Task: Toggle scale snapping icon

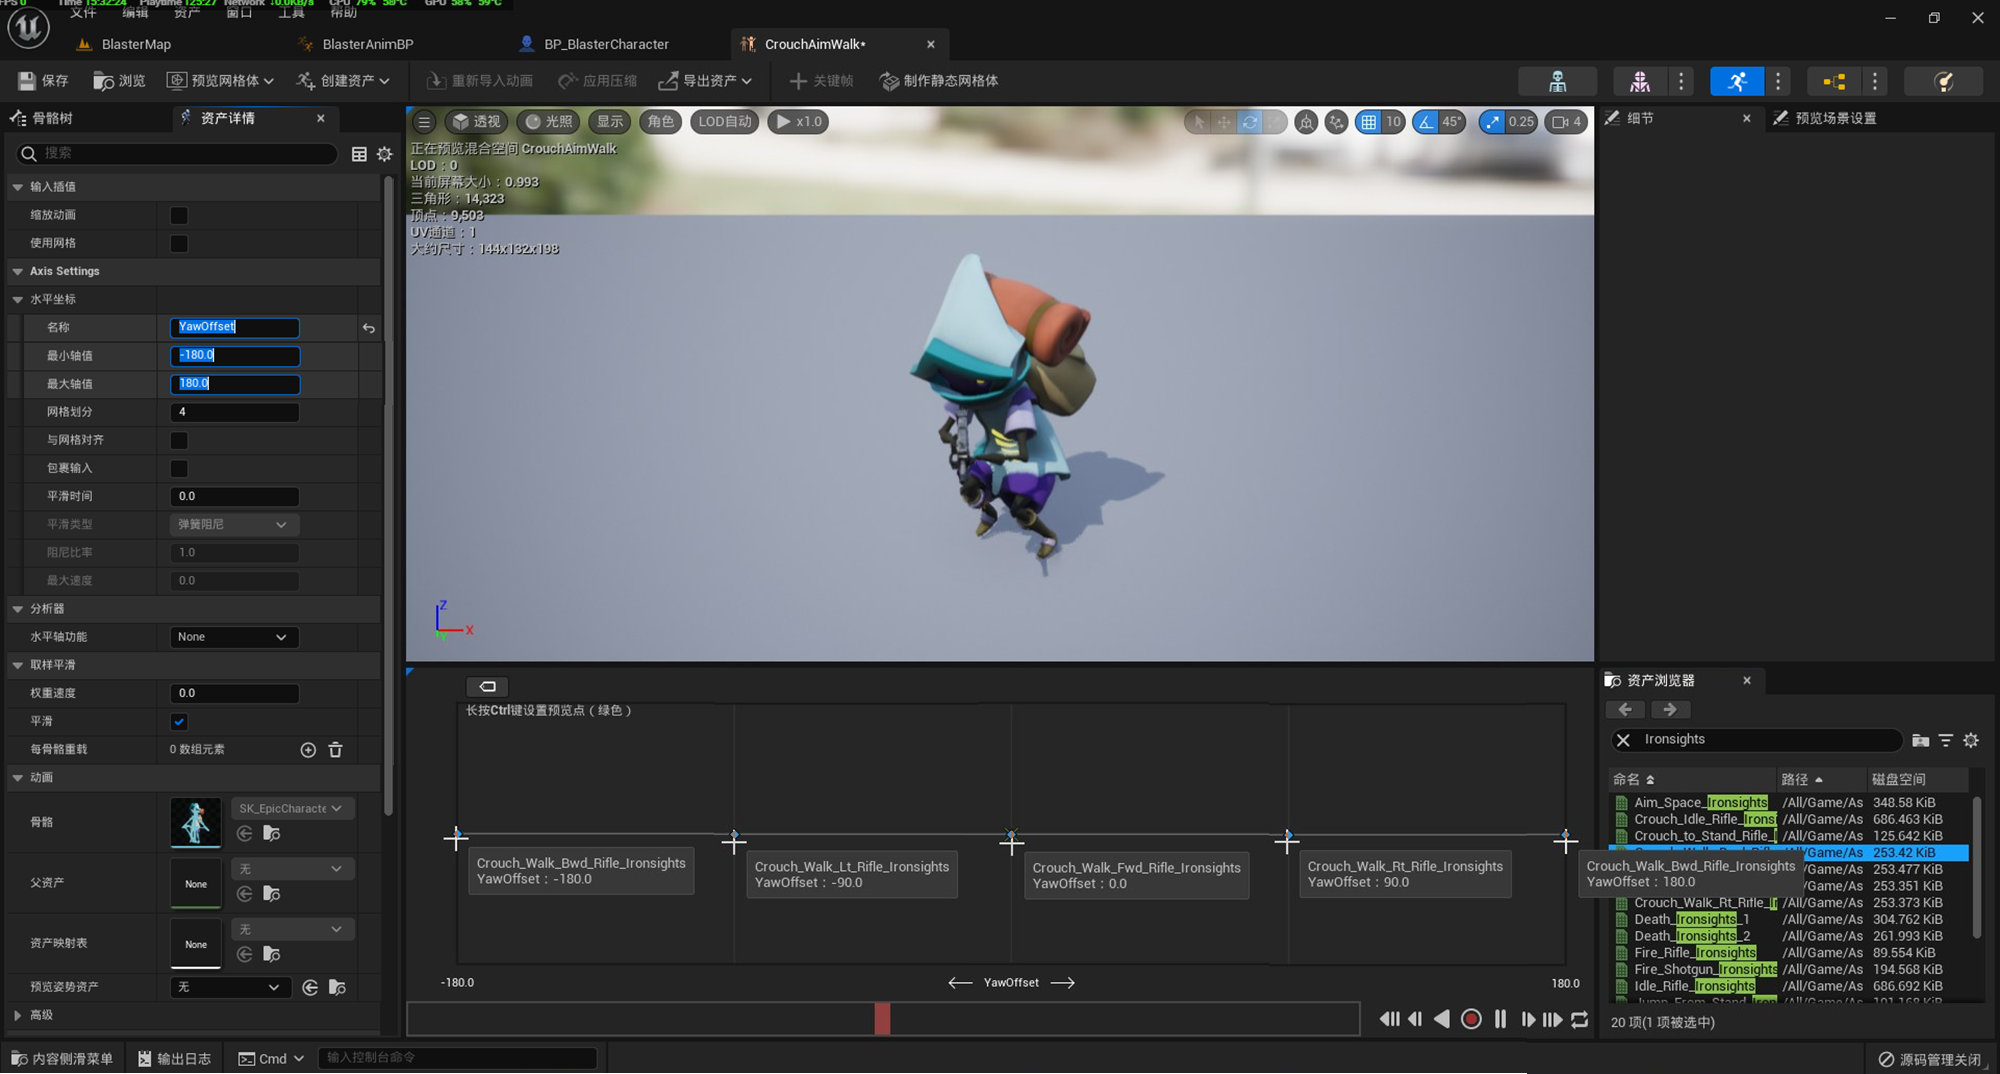Action: 1491,122
